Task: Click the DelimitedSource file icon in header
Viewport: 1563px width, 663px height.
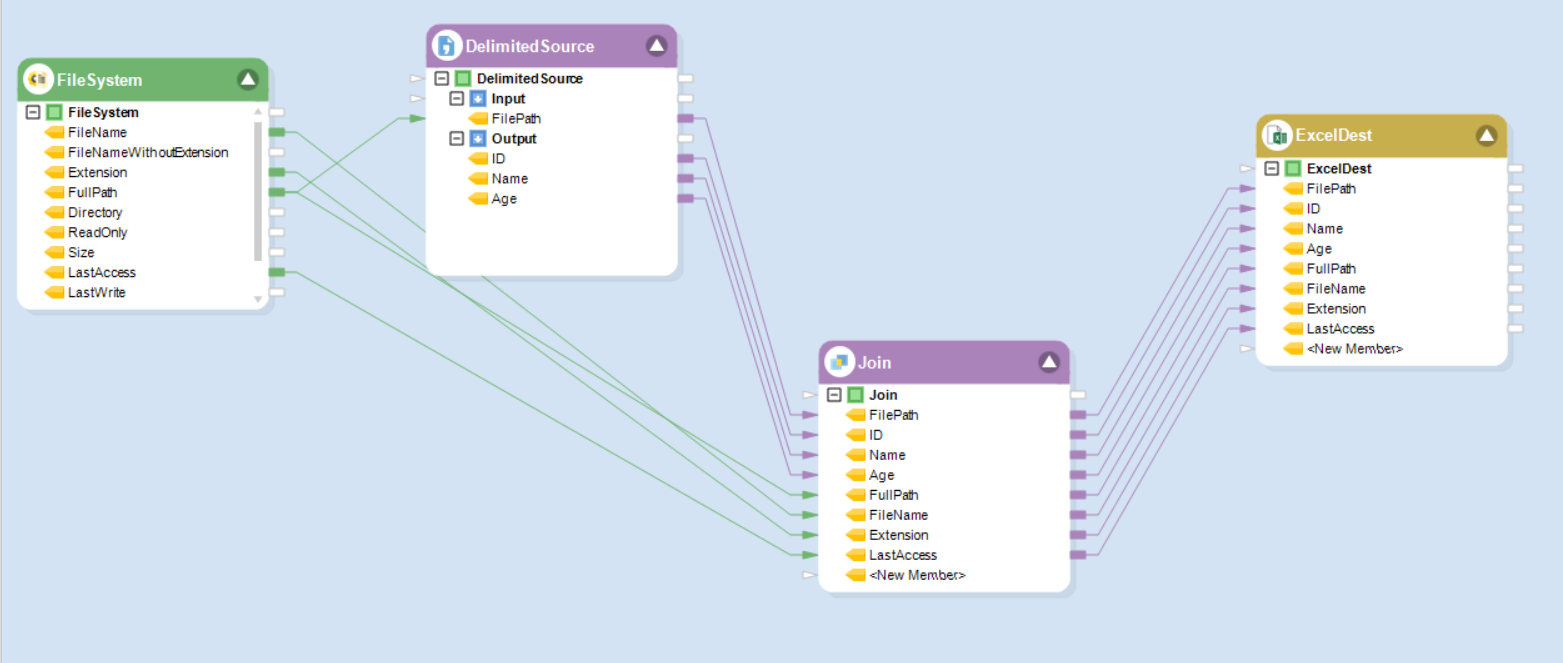Action: click(447, 46)
